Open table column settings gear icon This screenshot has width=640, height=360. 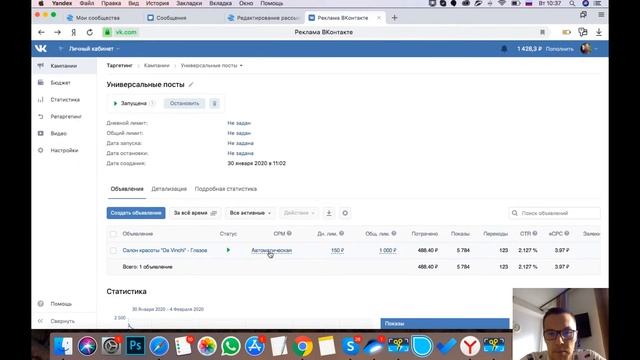tap(345, 213)
